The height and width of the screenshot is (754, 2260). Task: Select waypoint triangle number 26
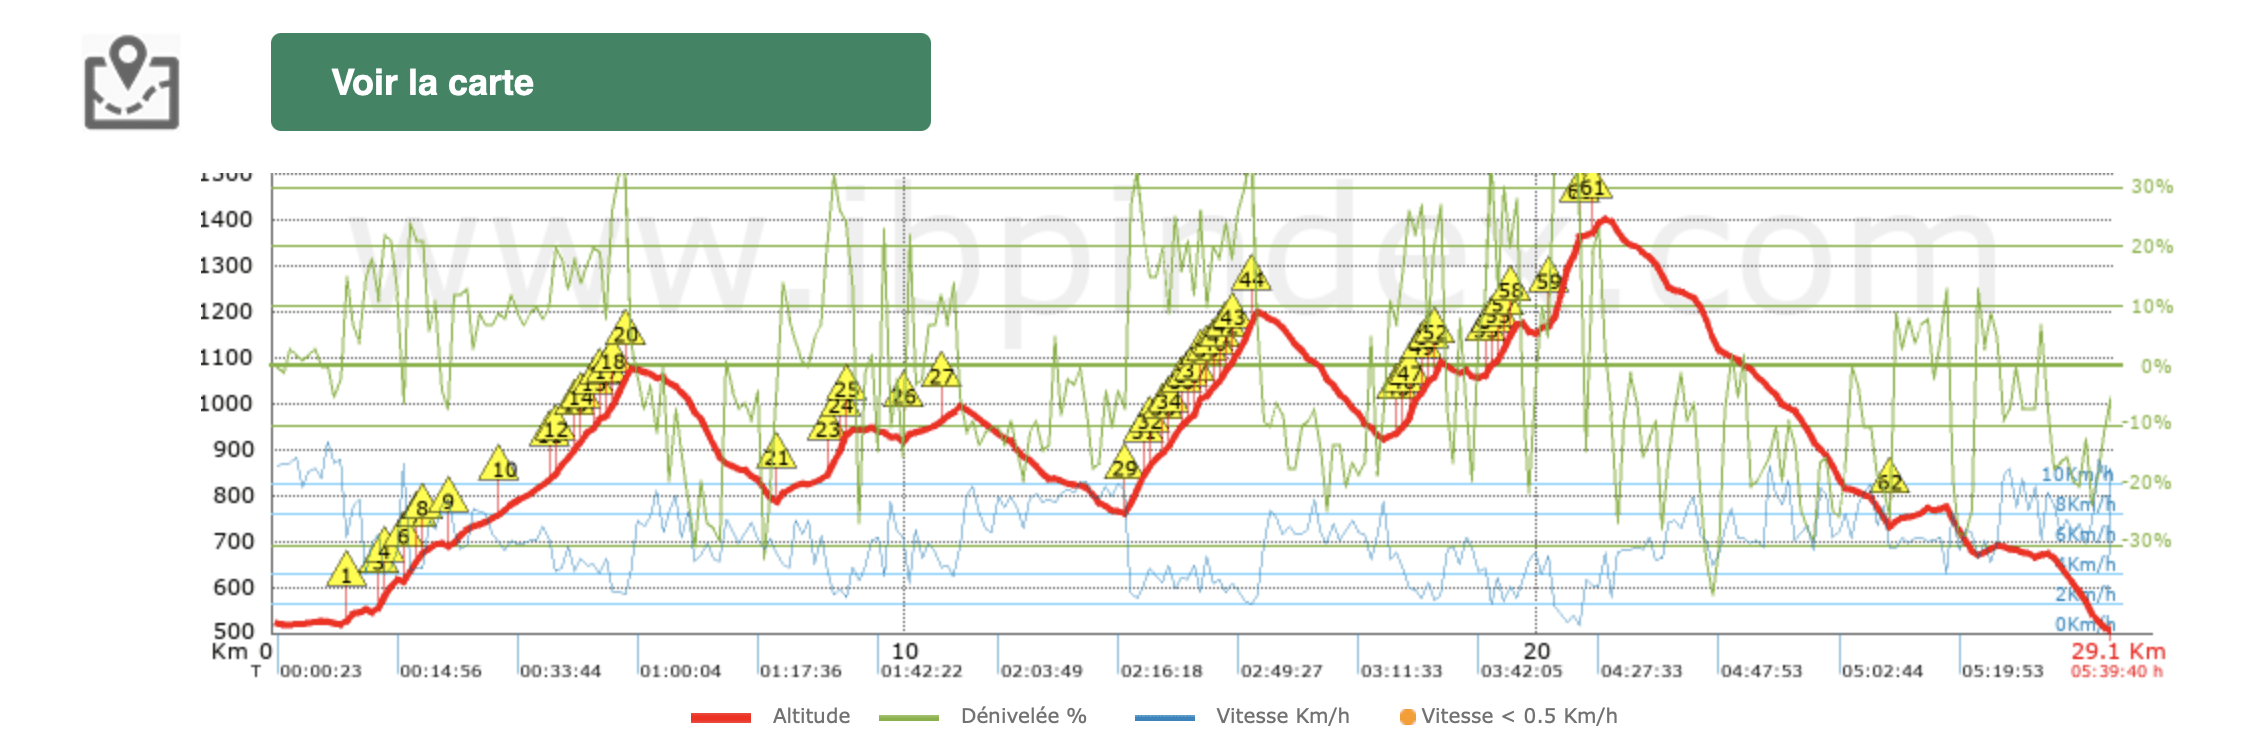904,394
